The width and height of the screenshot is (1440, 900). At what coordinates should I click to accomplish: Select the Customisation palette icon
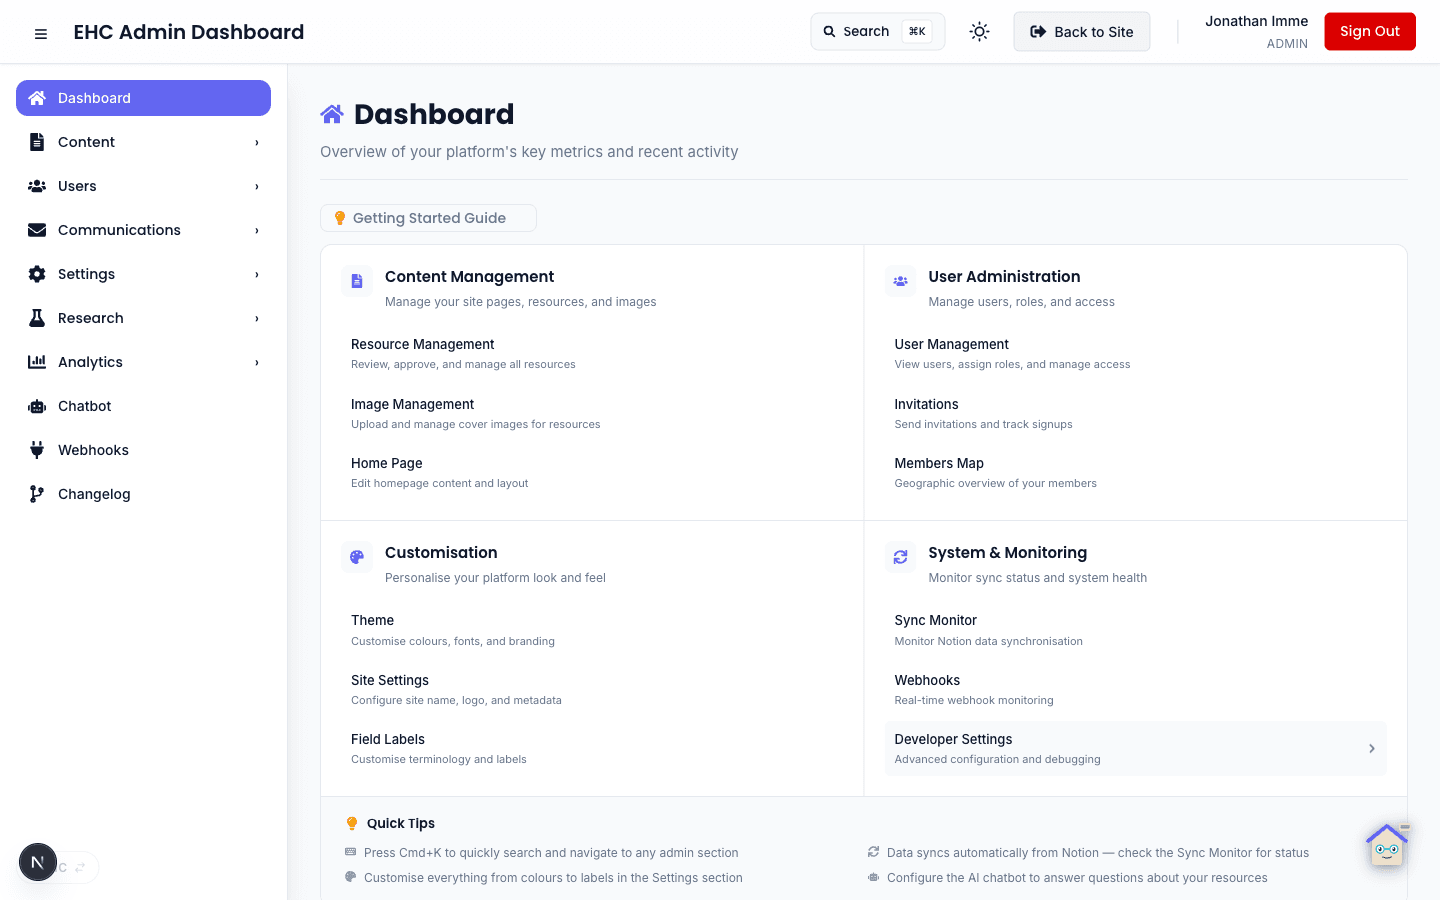(357, 557)
